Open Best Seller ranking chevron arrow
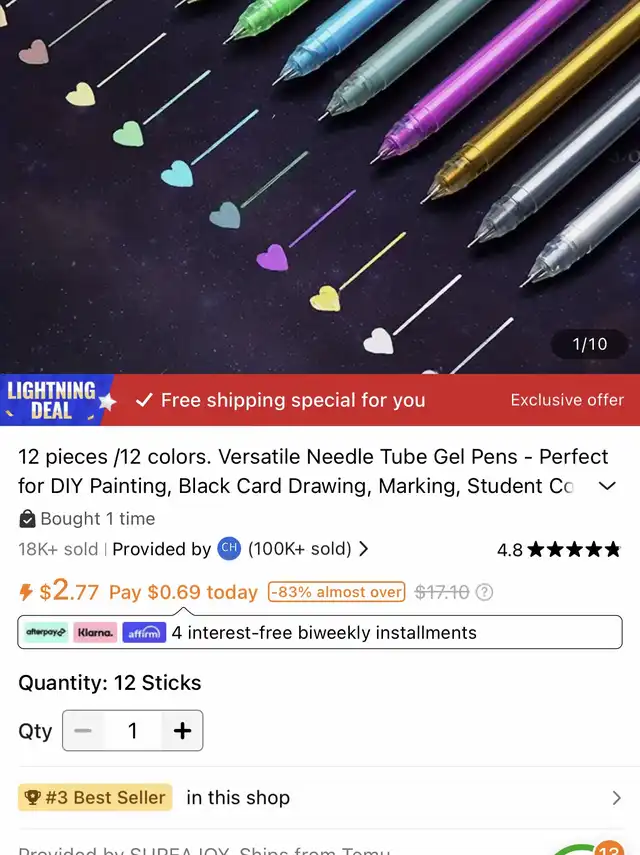This screenshot has height=855, width=640. click(617, 798)
